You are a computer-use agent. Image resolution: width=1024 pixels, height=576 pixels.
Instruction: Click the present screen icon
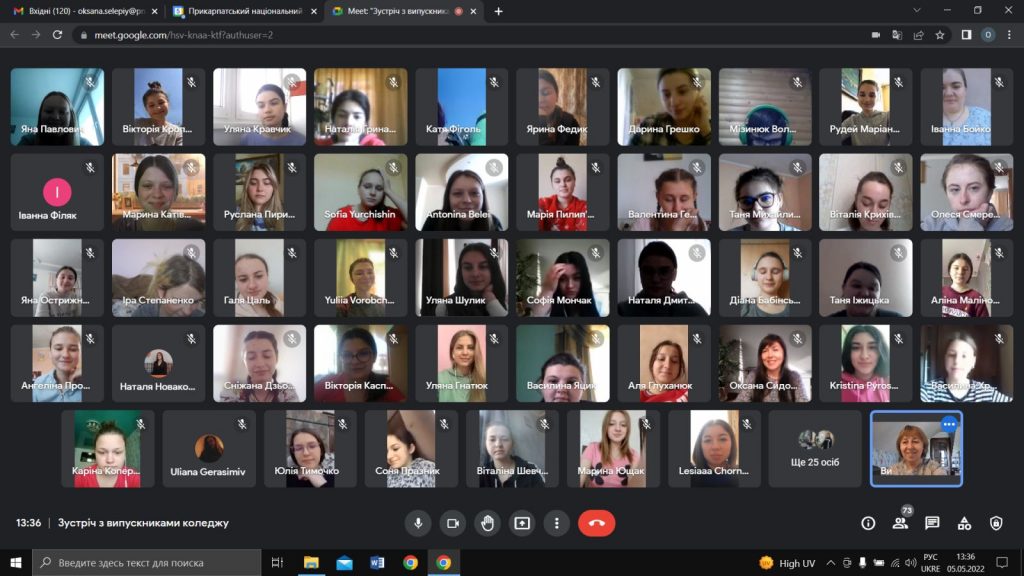(521, 523)
